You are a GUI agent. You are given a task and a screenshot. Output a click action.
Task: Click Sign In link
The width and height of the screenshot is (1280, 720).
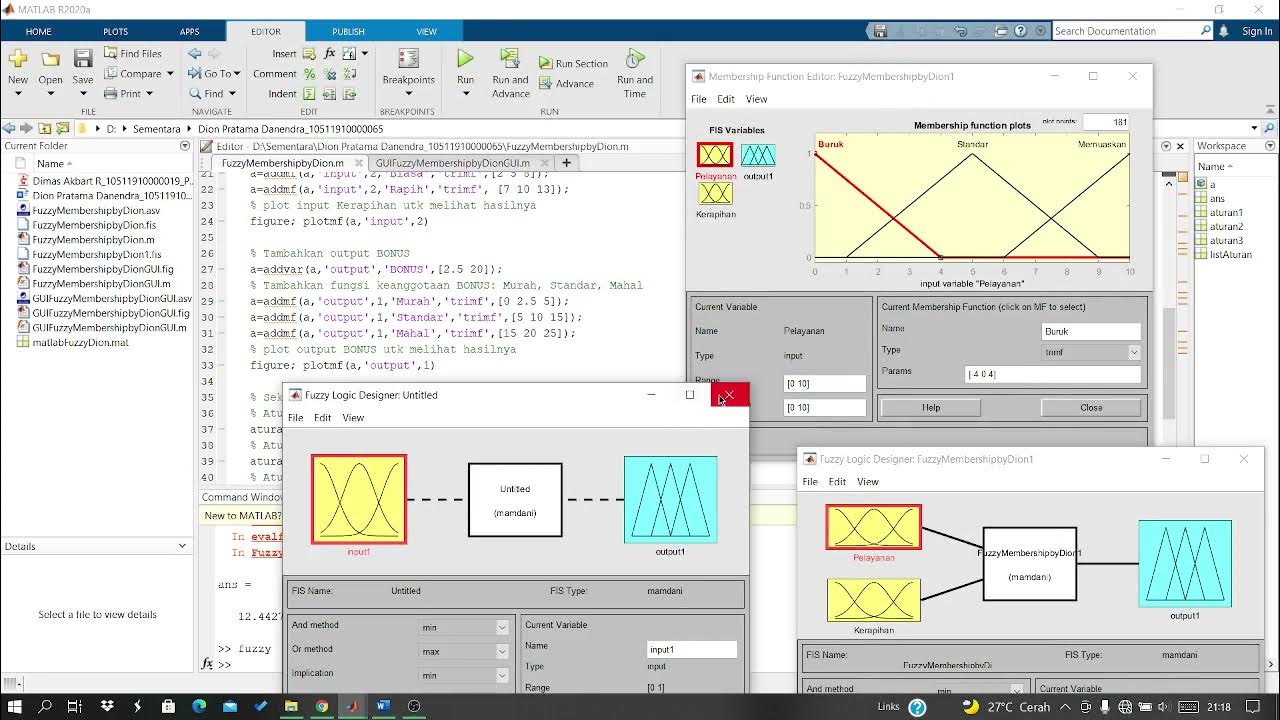tap(1257, 31)
